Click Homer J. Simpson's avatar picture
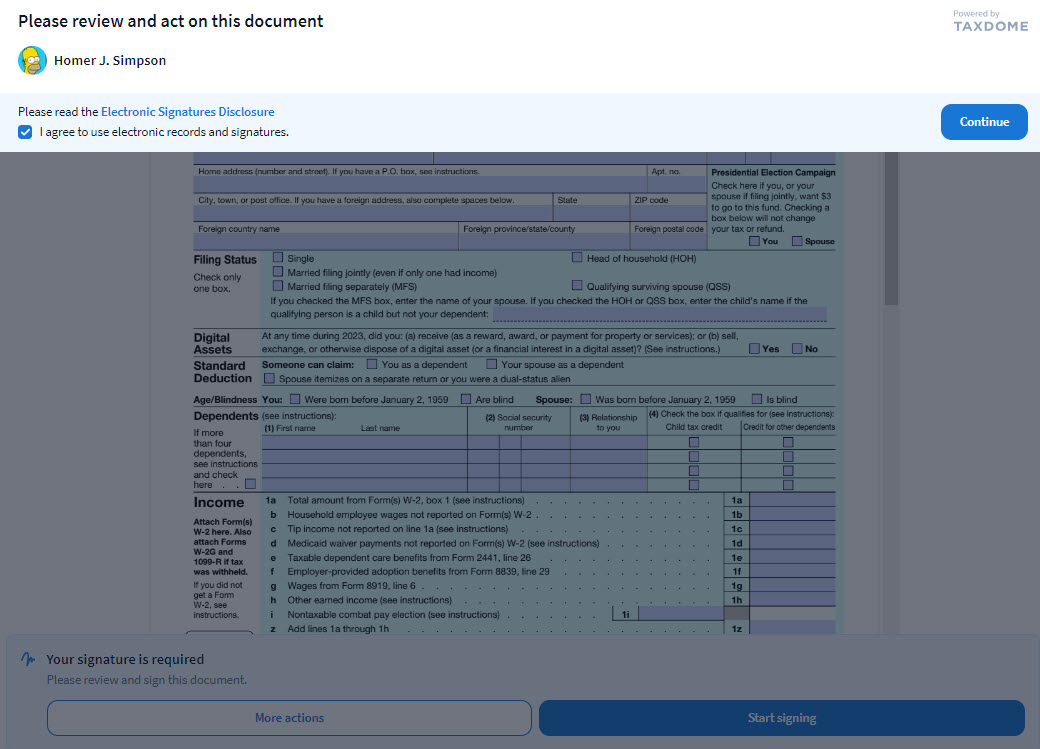The width and height of the screenshot is (1040, 749). coord(32,60)
